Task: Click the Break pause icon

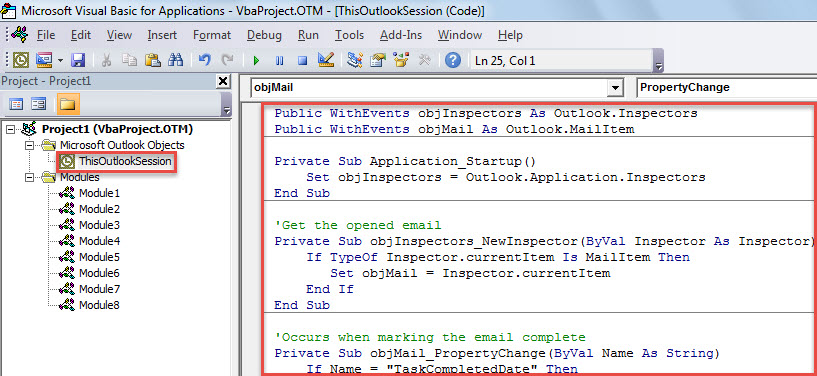Action: pos(279,61)
